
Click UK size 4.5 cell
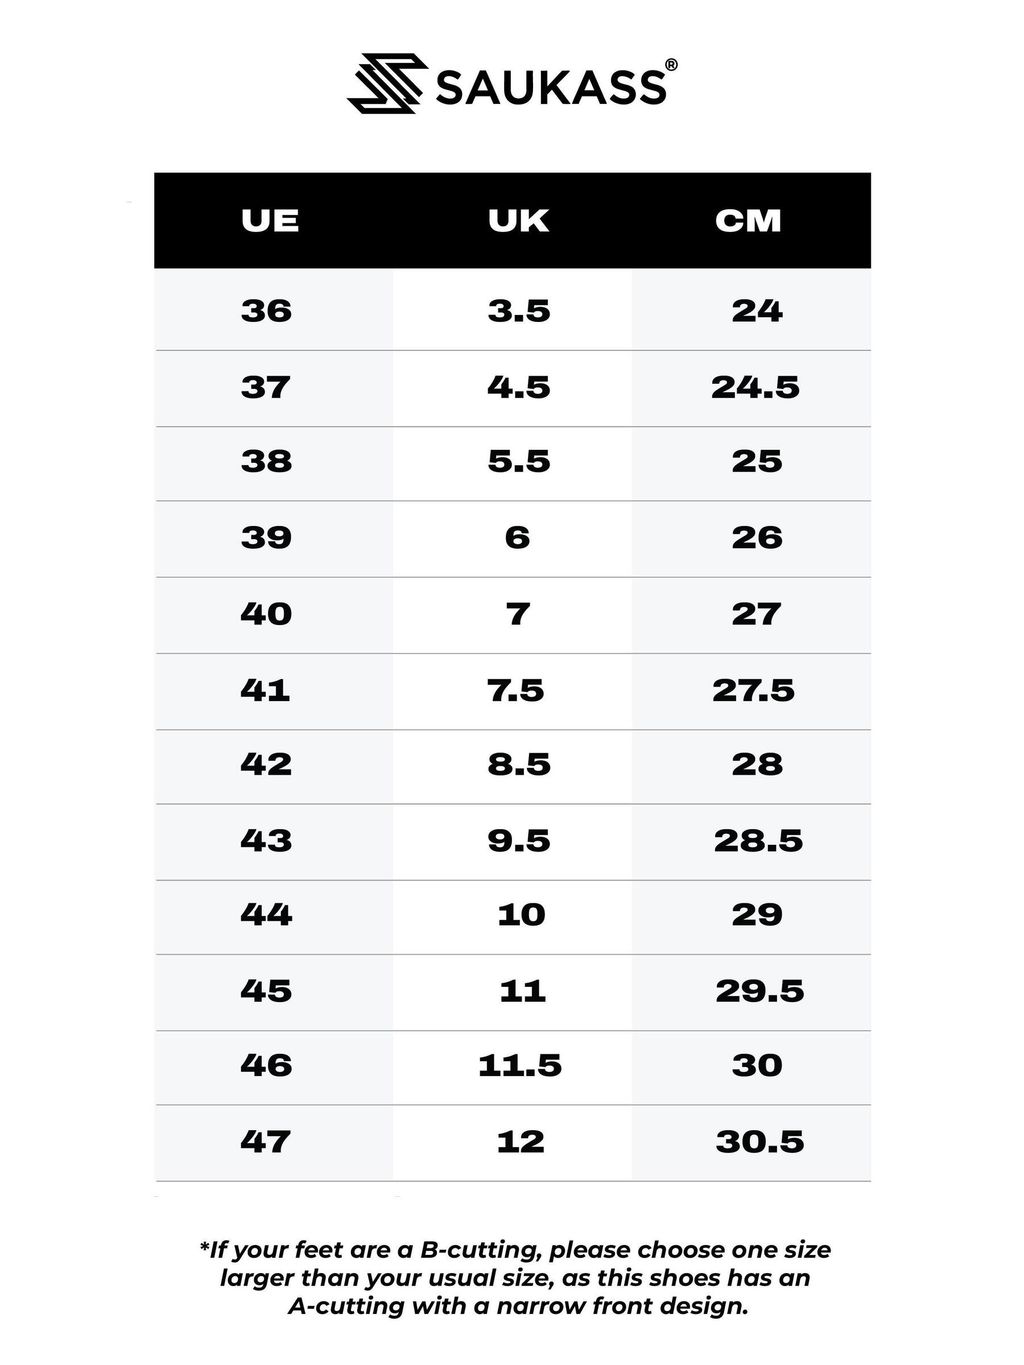coord(519,387)
